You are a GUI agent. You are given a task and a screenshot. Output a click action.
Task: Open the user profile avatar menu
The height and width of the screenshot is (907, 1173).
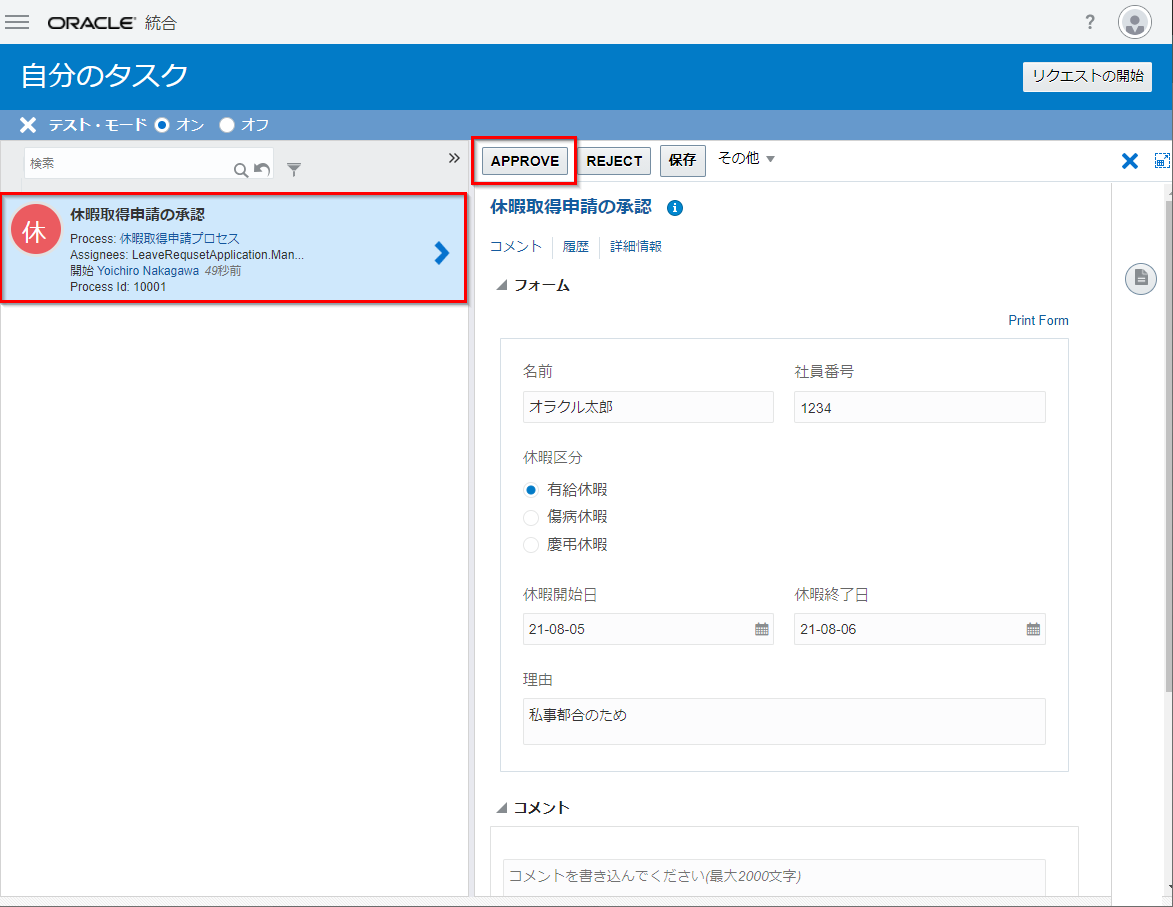point(1135,22)
